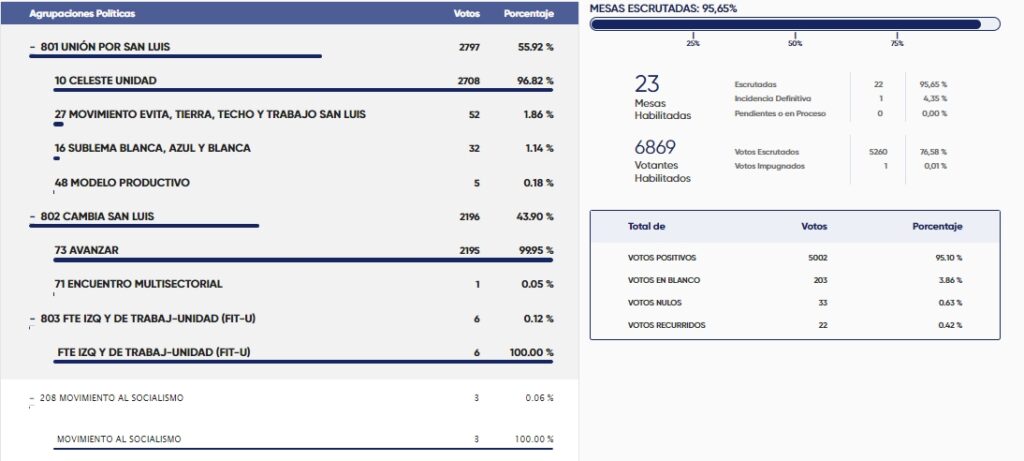Click the 23 Mesas Habilitadas figure
1024x461 pixels.
pos(648,85)
